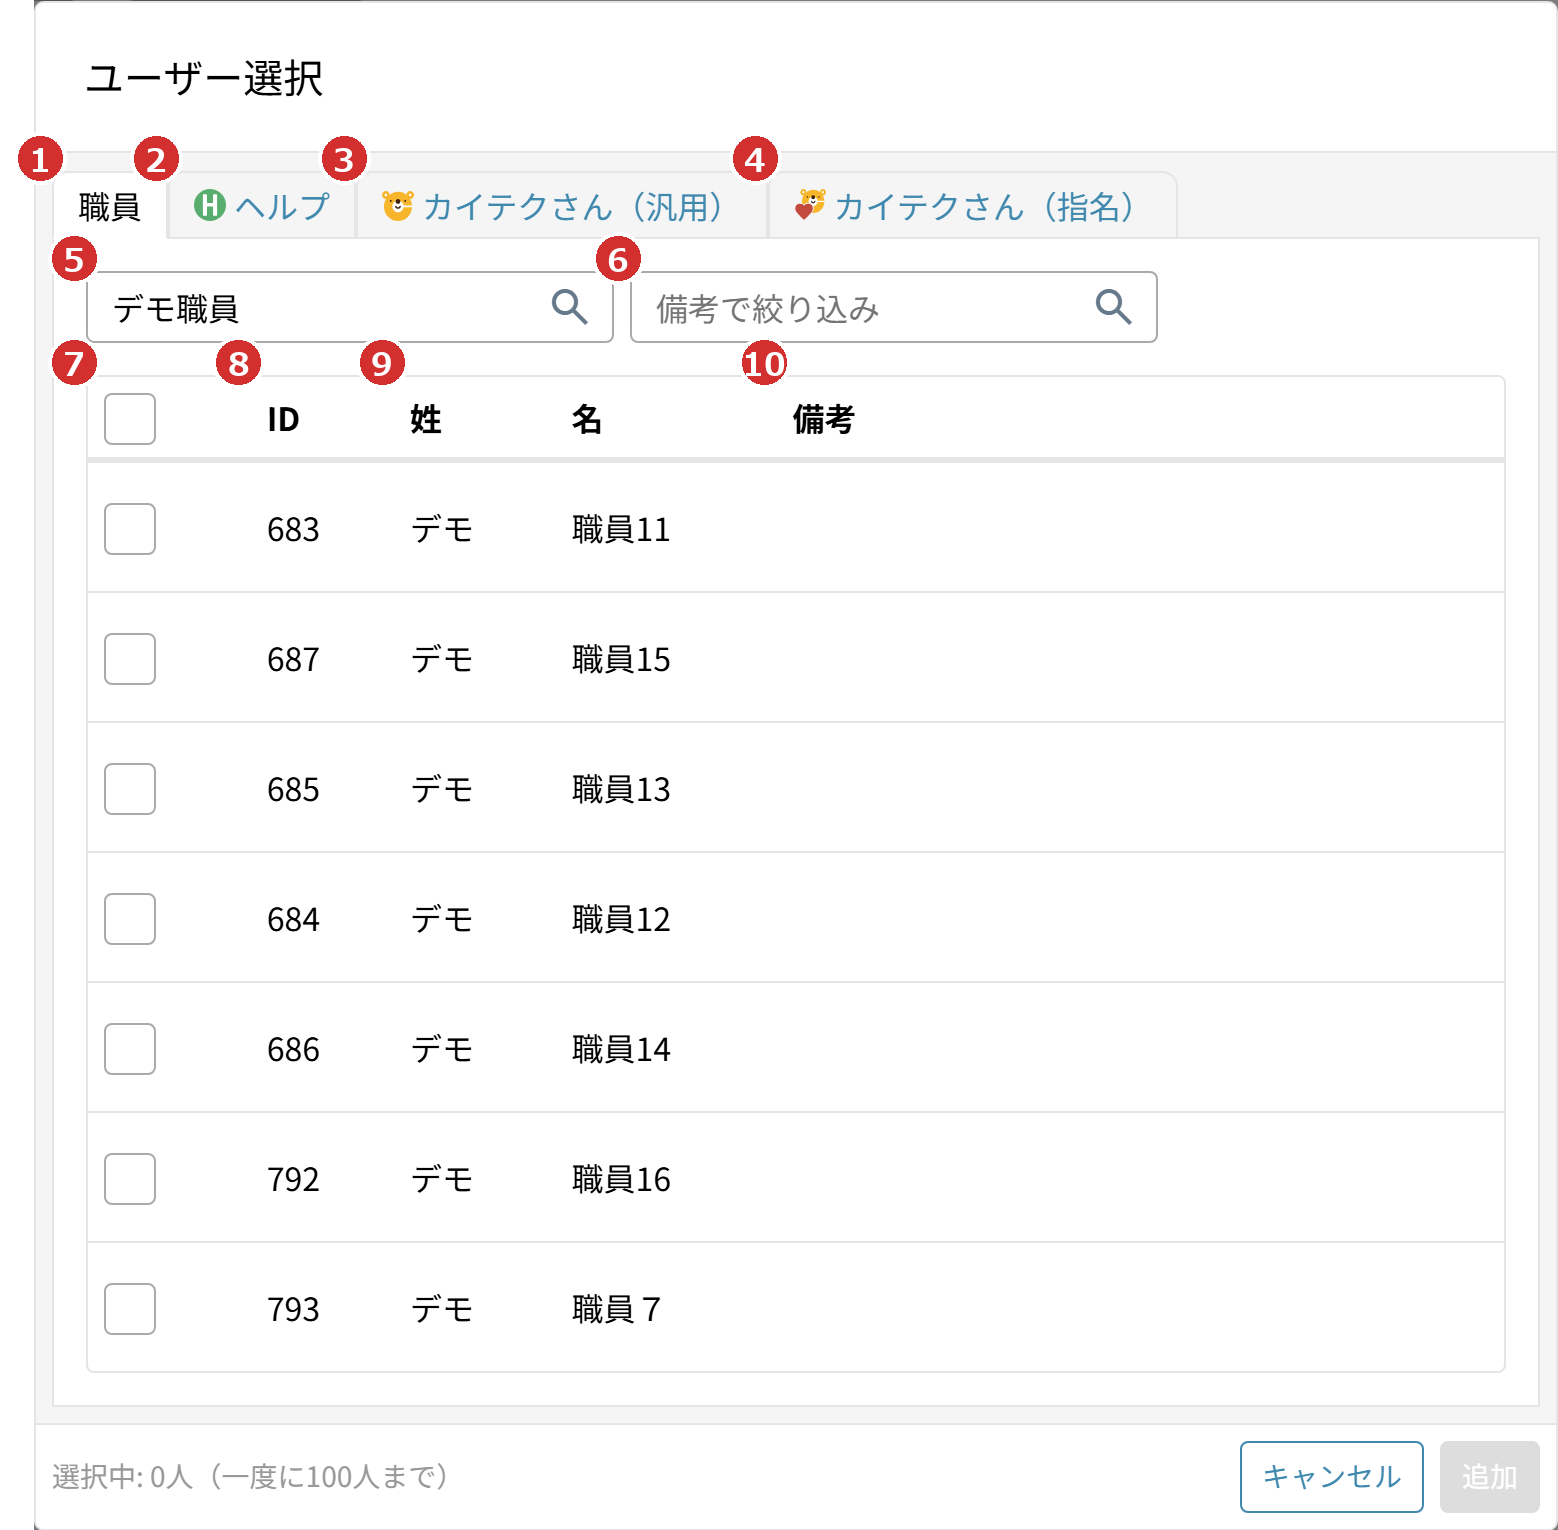Check the box for ID 687 職員15
Viewport: 1558px width, 1530px height.
(x=130, y=659)
